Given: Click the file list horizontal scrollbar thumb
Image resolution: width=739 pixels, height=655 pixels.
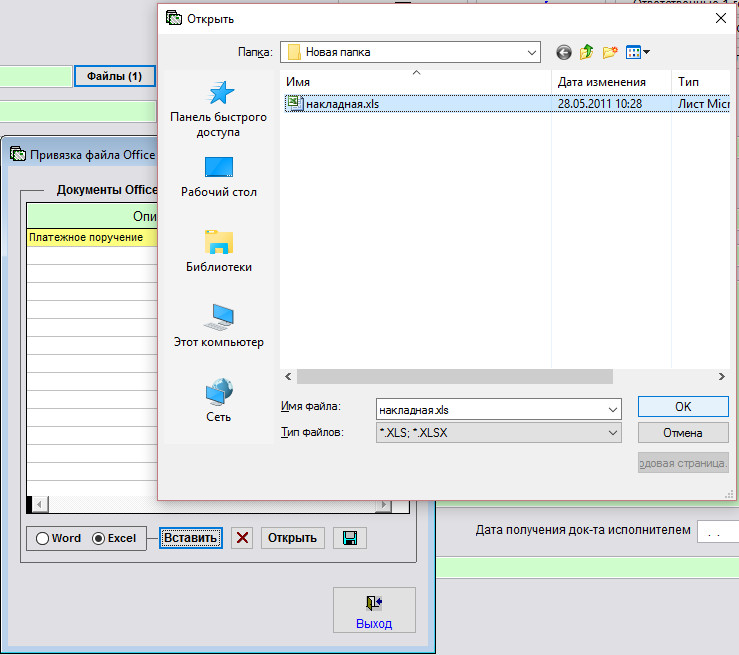Looking at the screenshot, I should click(455, 377).
